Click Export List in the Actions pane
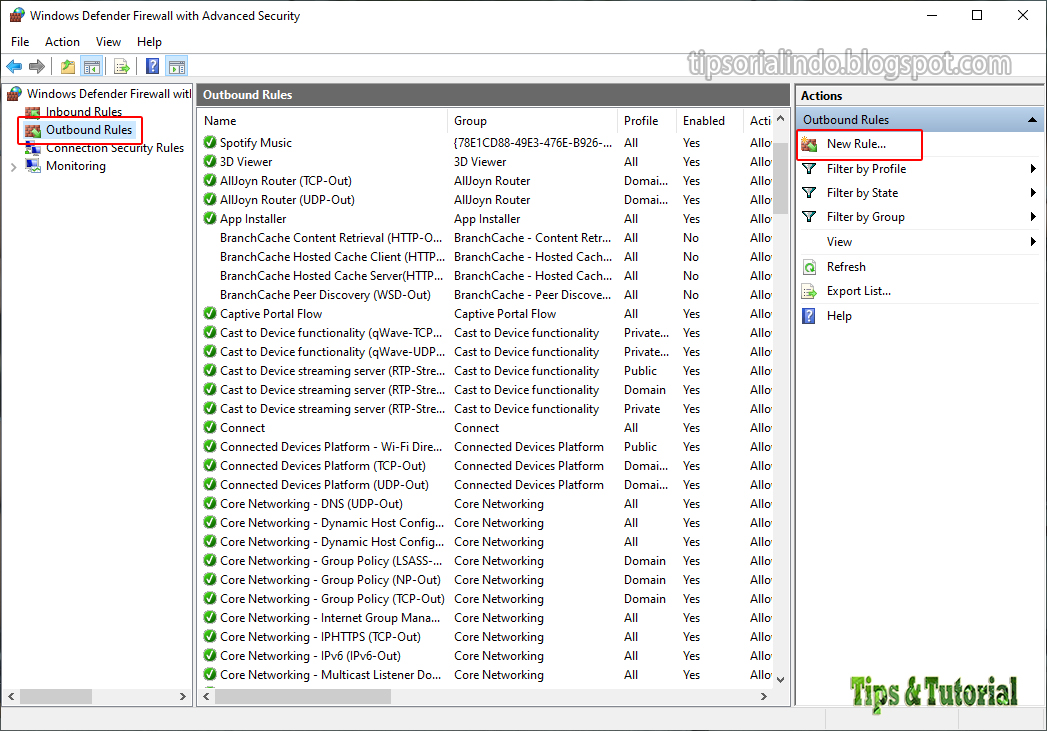This screenshot has height=731, width=1047. click(x=857, y=291)
